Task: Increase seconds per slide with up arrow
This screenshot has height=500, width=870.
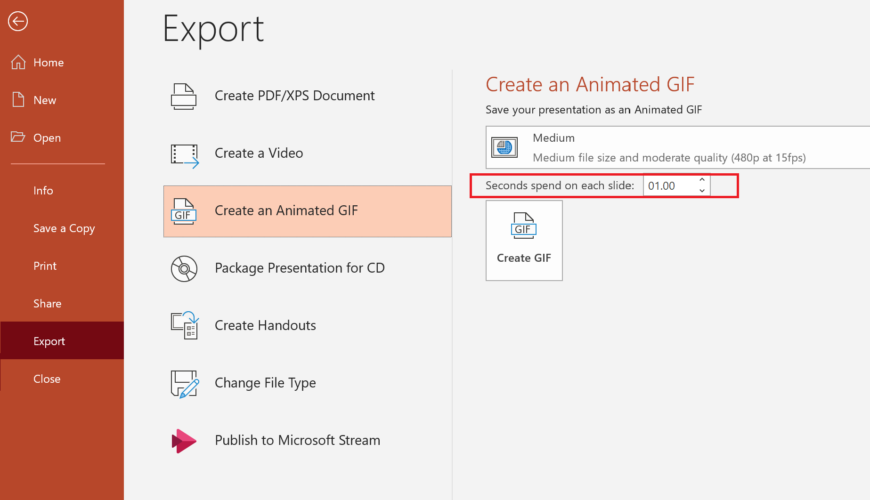Action: 702,180
